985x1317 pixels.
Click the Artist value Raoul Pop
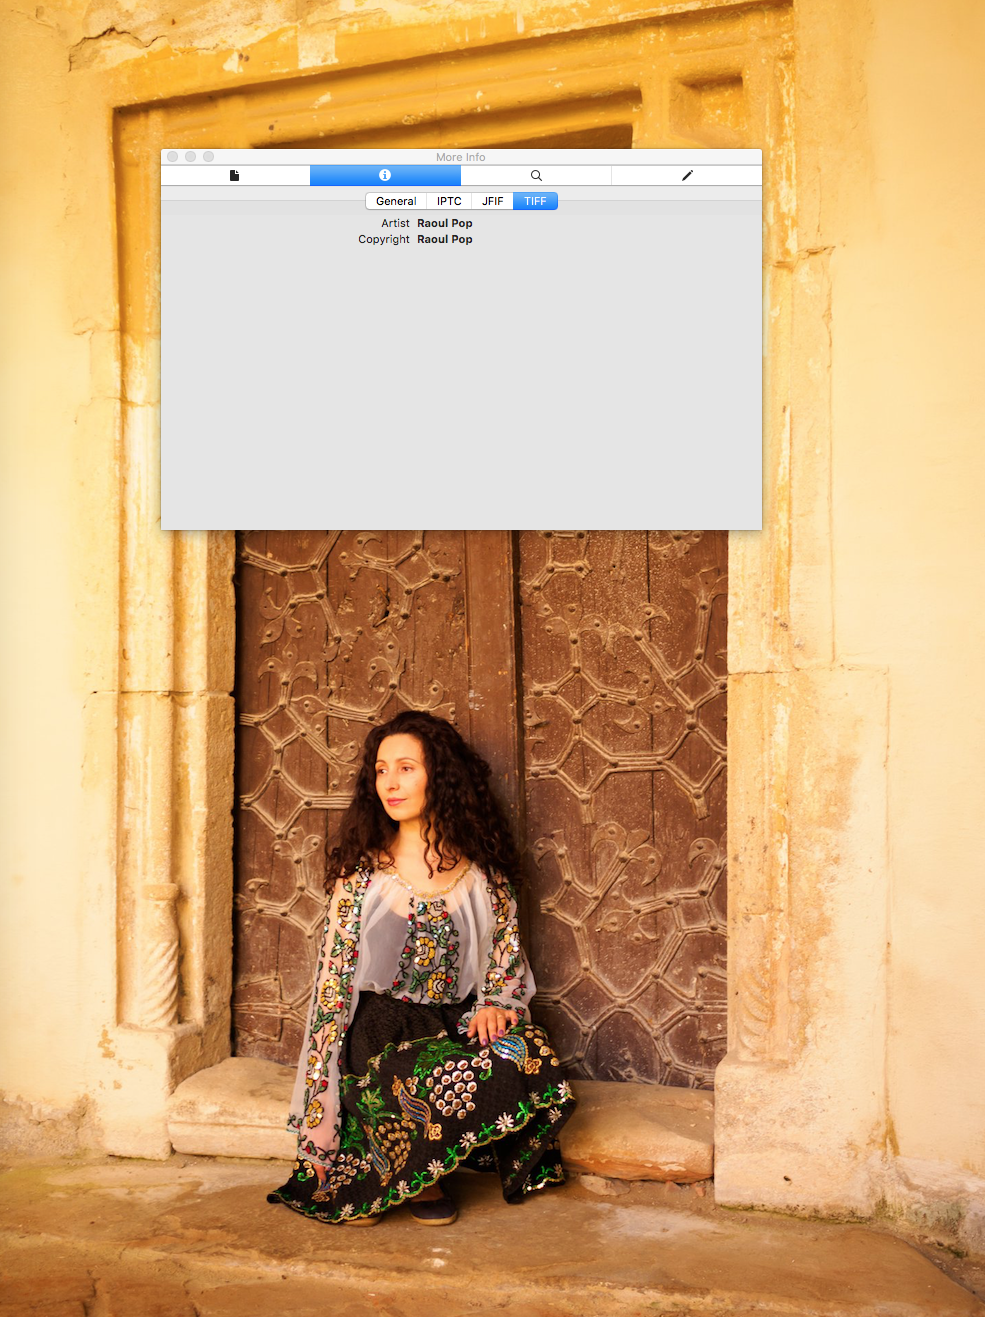click(444, 224)
